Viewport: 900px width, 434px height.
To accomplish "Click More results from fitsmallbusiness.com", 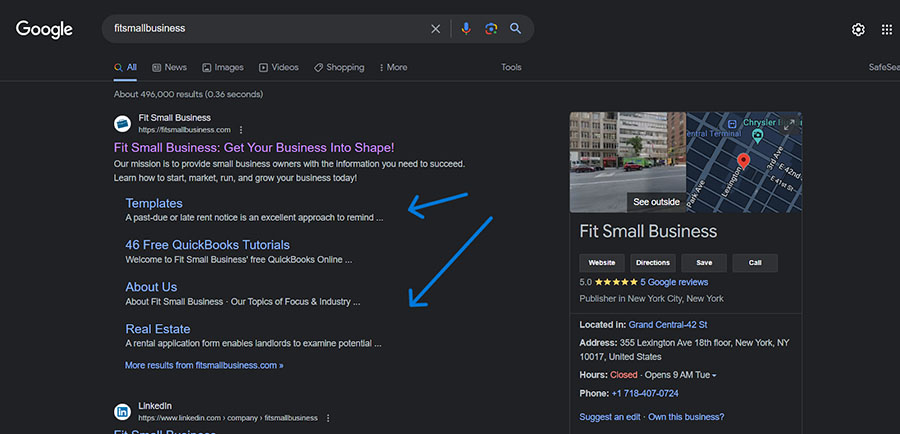I will click(x=204, y=365).
